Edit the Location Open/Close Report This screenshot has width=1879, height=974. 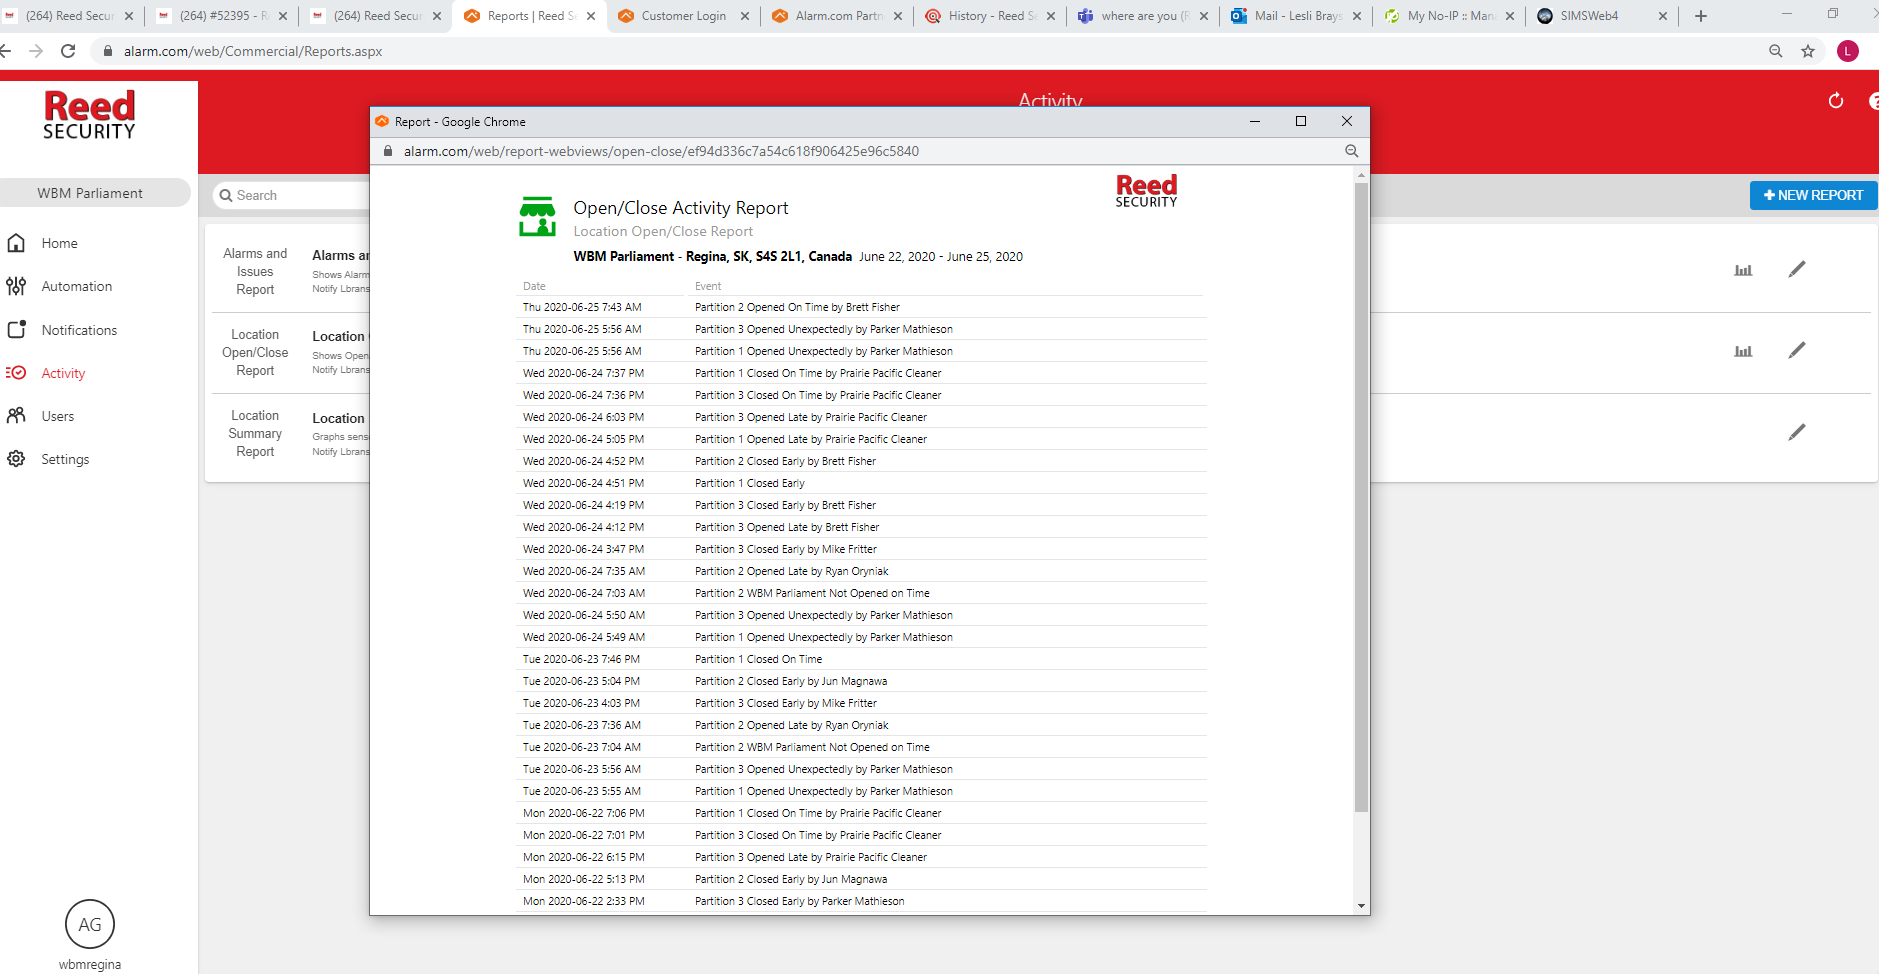[1797, 350]
